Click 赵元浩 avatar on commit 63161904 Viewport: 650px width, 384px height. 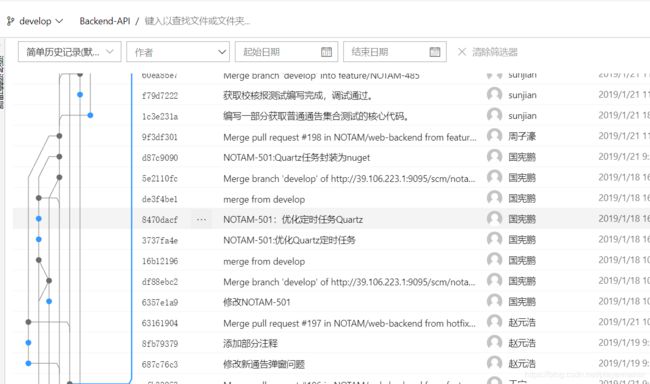tap(494, 322)
